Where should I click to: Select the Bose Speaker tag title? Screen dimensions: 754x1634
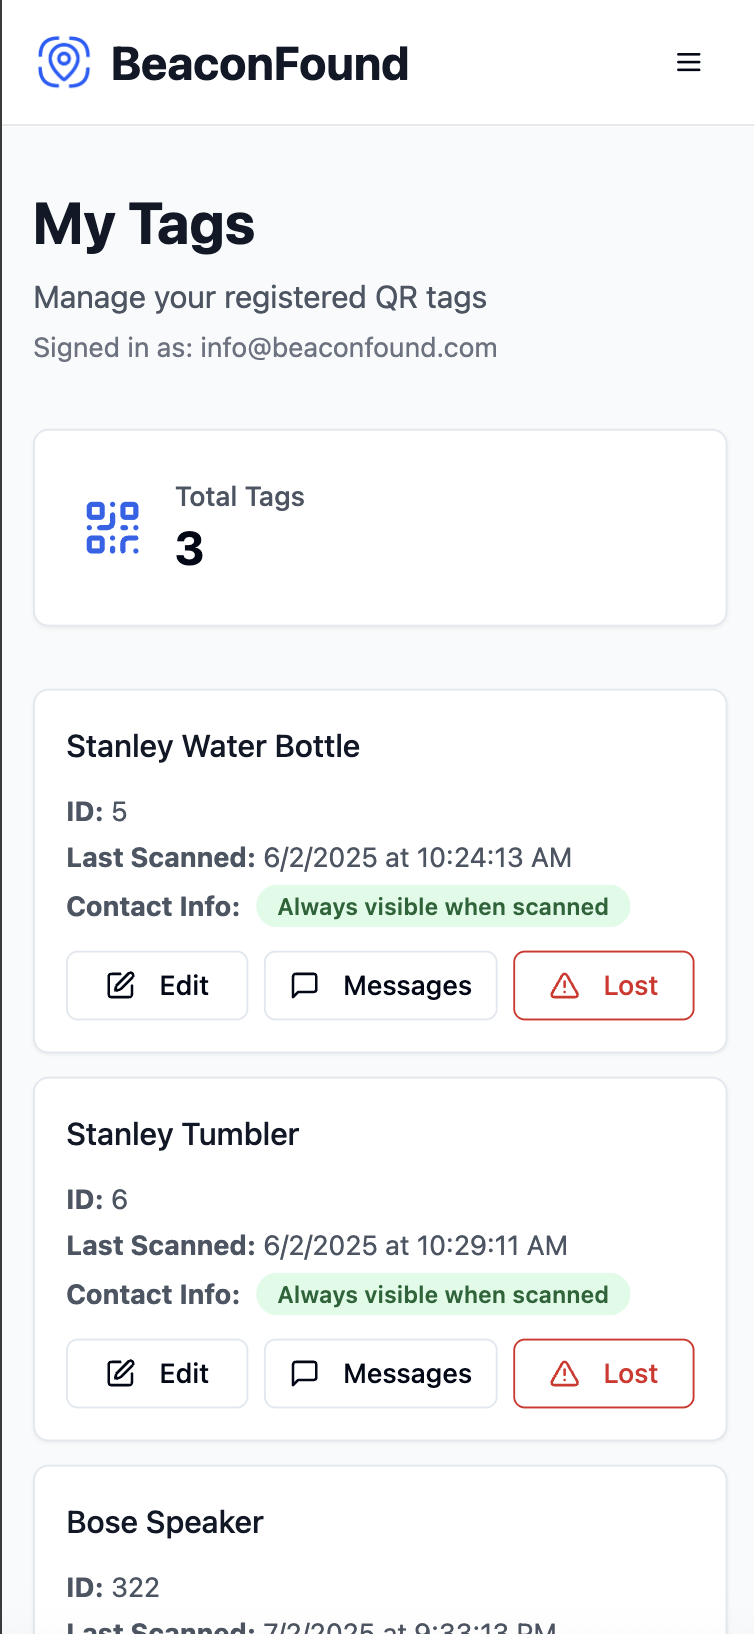click(x=165, y=1522)
